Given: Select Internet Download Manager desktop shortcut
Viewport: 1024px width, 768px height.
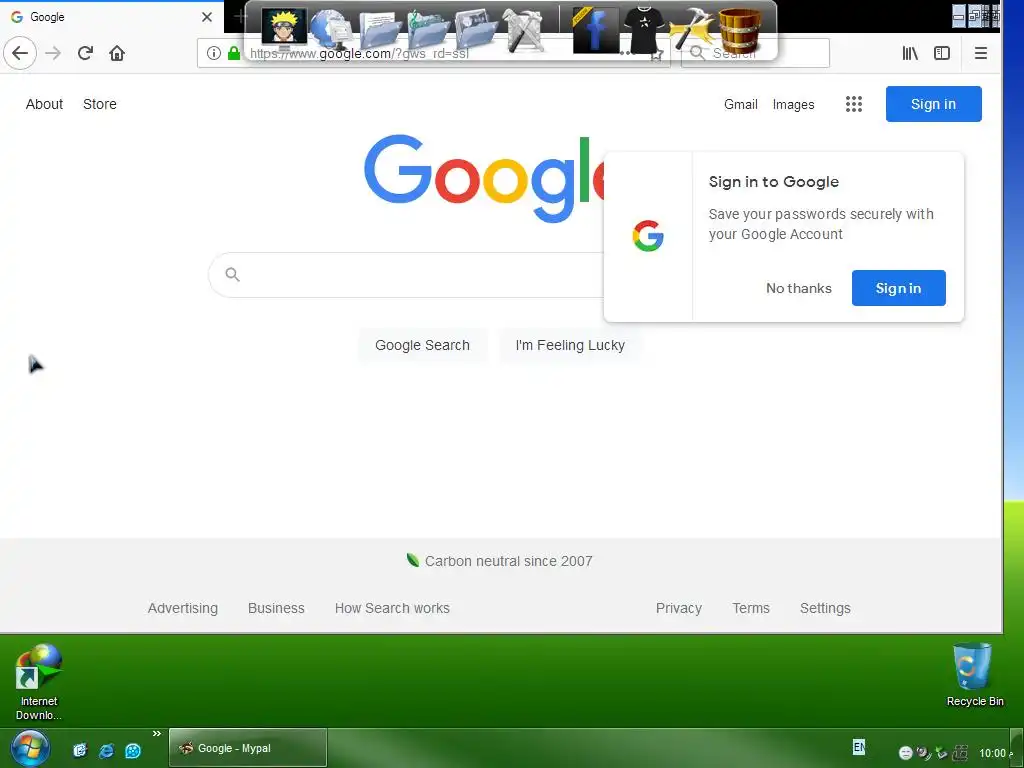Looking at the screenshot, I should 39,682.
